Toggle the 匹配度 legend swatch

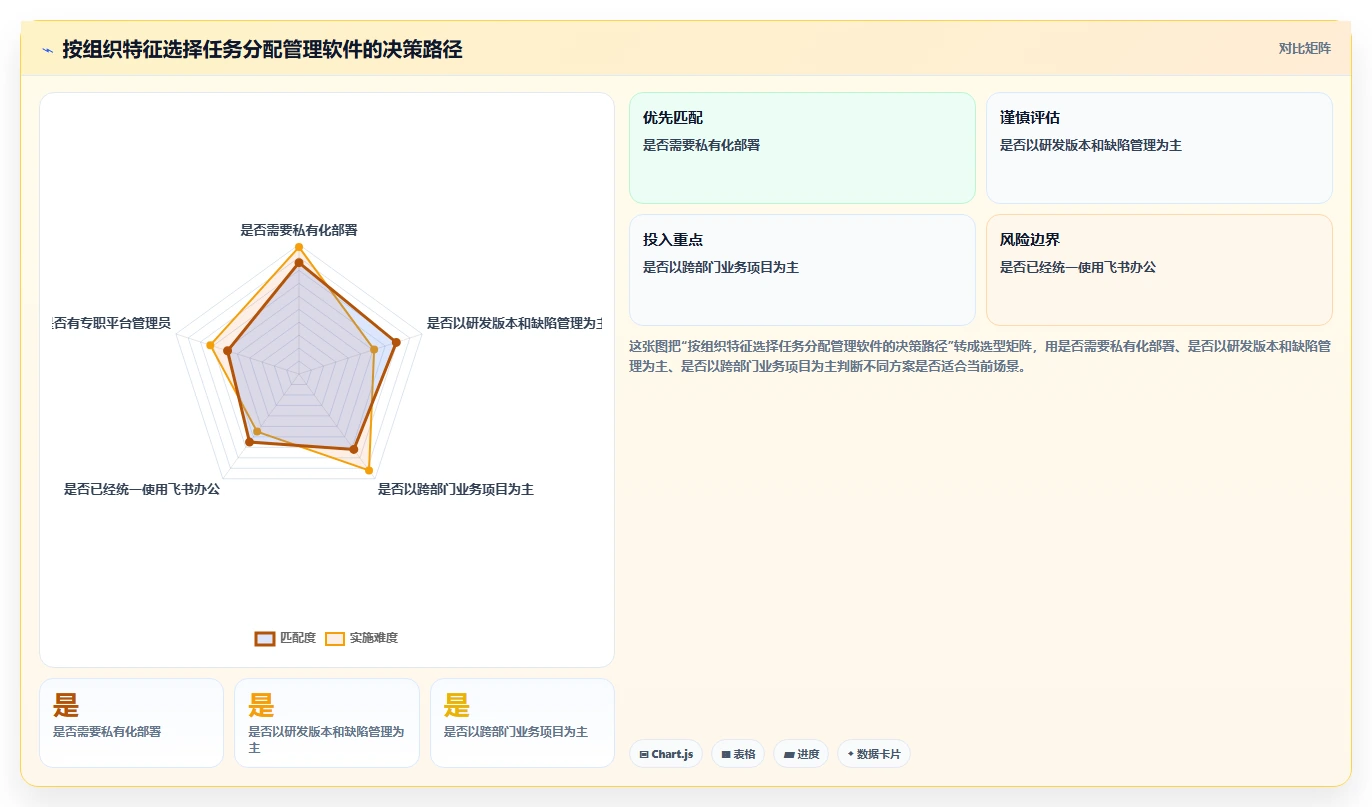[x=265, y=638]
